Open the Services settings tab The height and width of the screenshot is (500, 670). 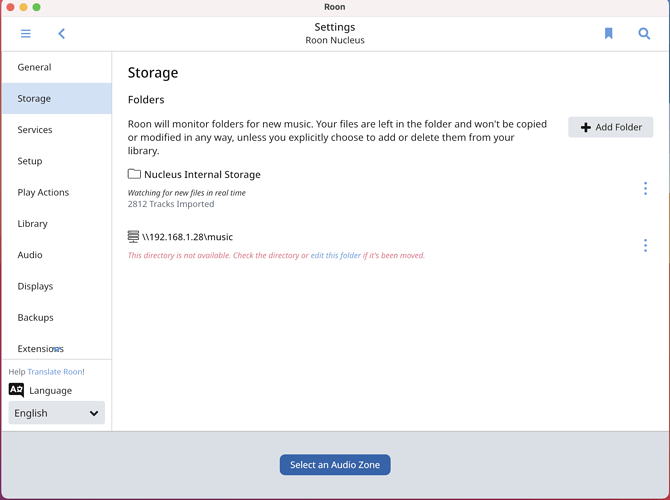[x=56, y=129]
